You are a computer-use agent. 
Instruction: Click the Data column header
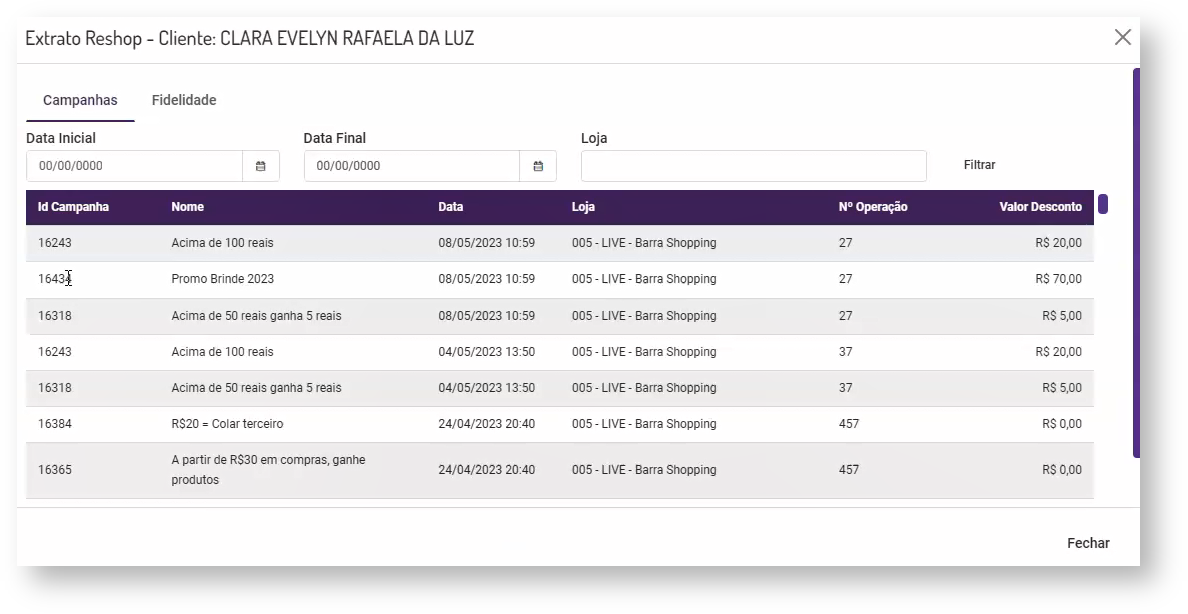pyautogui.click(x=450, y=207)
